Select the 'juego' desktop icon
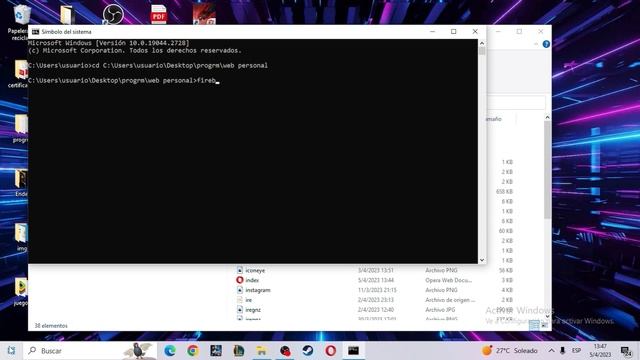 pyautogui.click(x=20, y=291)
